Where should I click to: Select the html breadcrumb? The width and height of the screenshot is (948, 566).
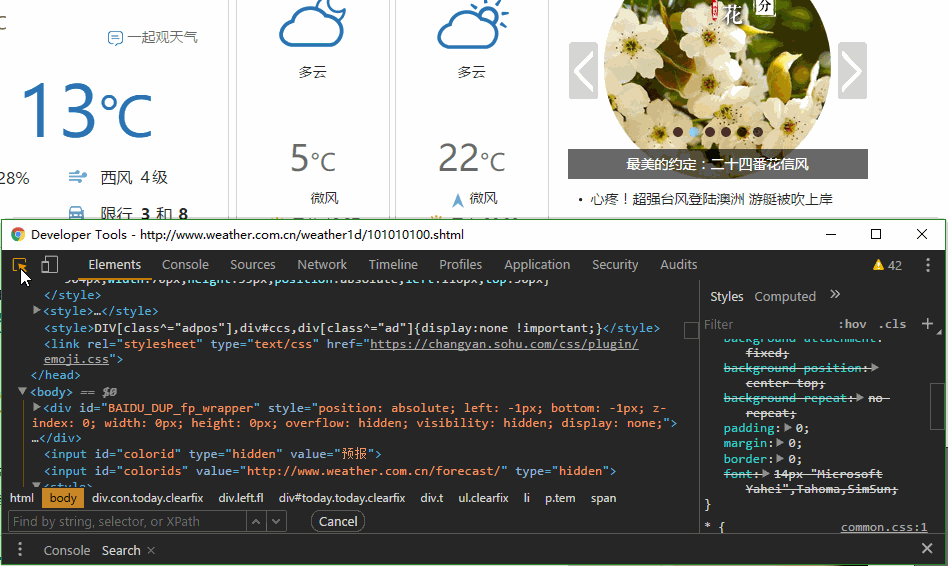click(22, 498)
